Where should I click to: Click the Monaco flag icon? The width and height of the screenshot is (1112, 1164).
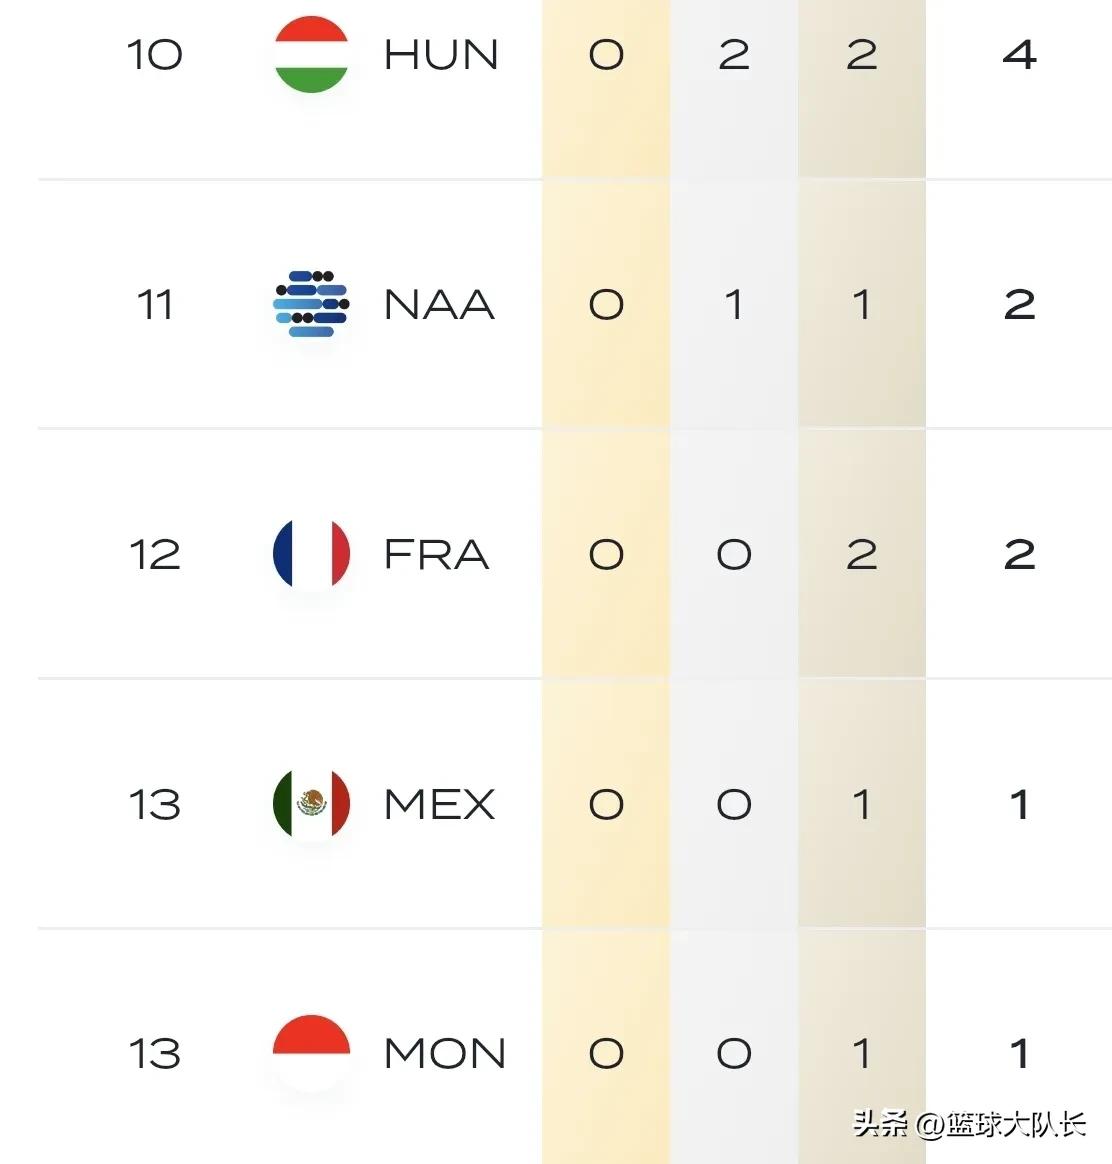[311, 1053]
